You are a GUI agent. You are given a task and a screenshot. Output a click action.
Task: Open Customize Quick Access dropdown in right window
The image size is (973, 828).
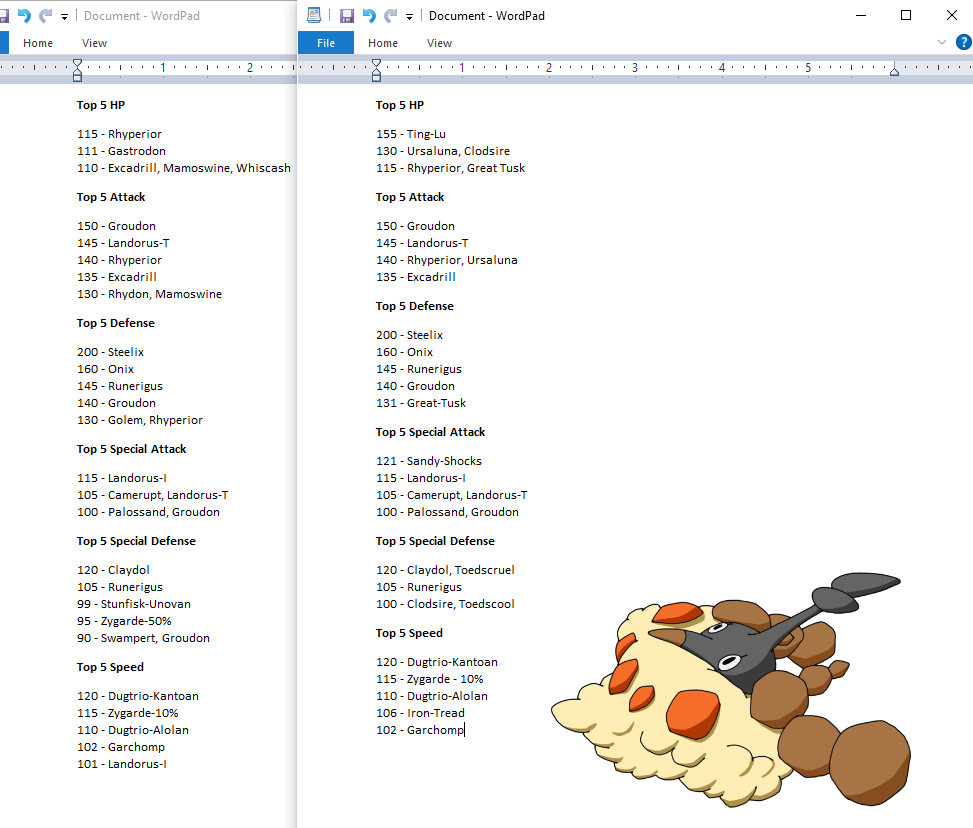(410, 17)
